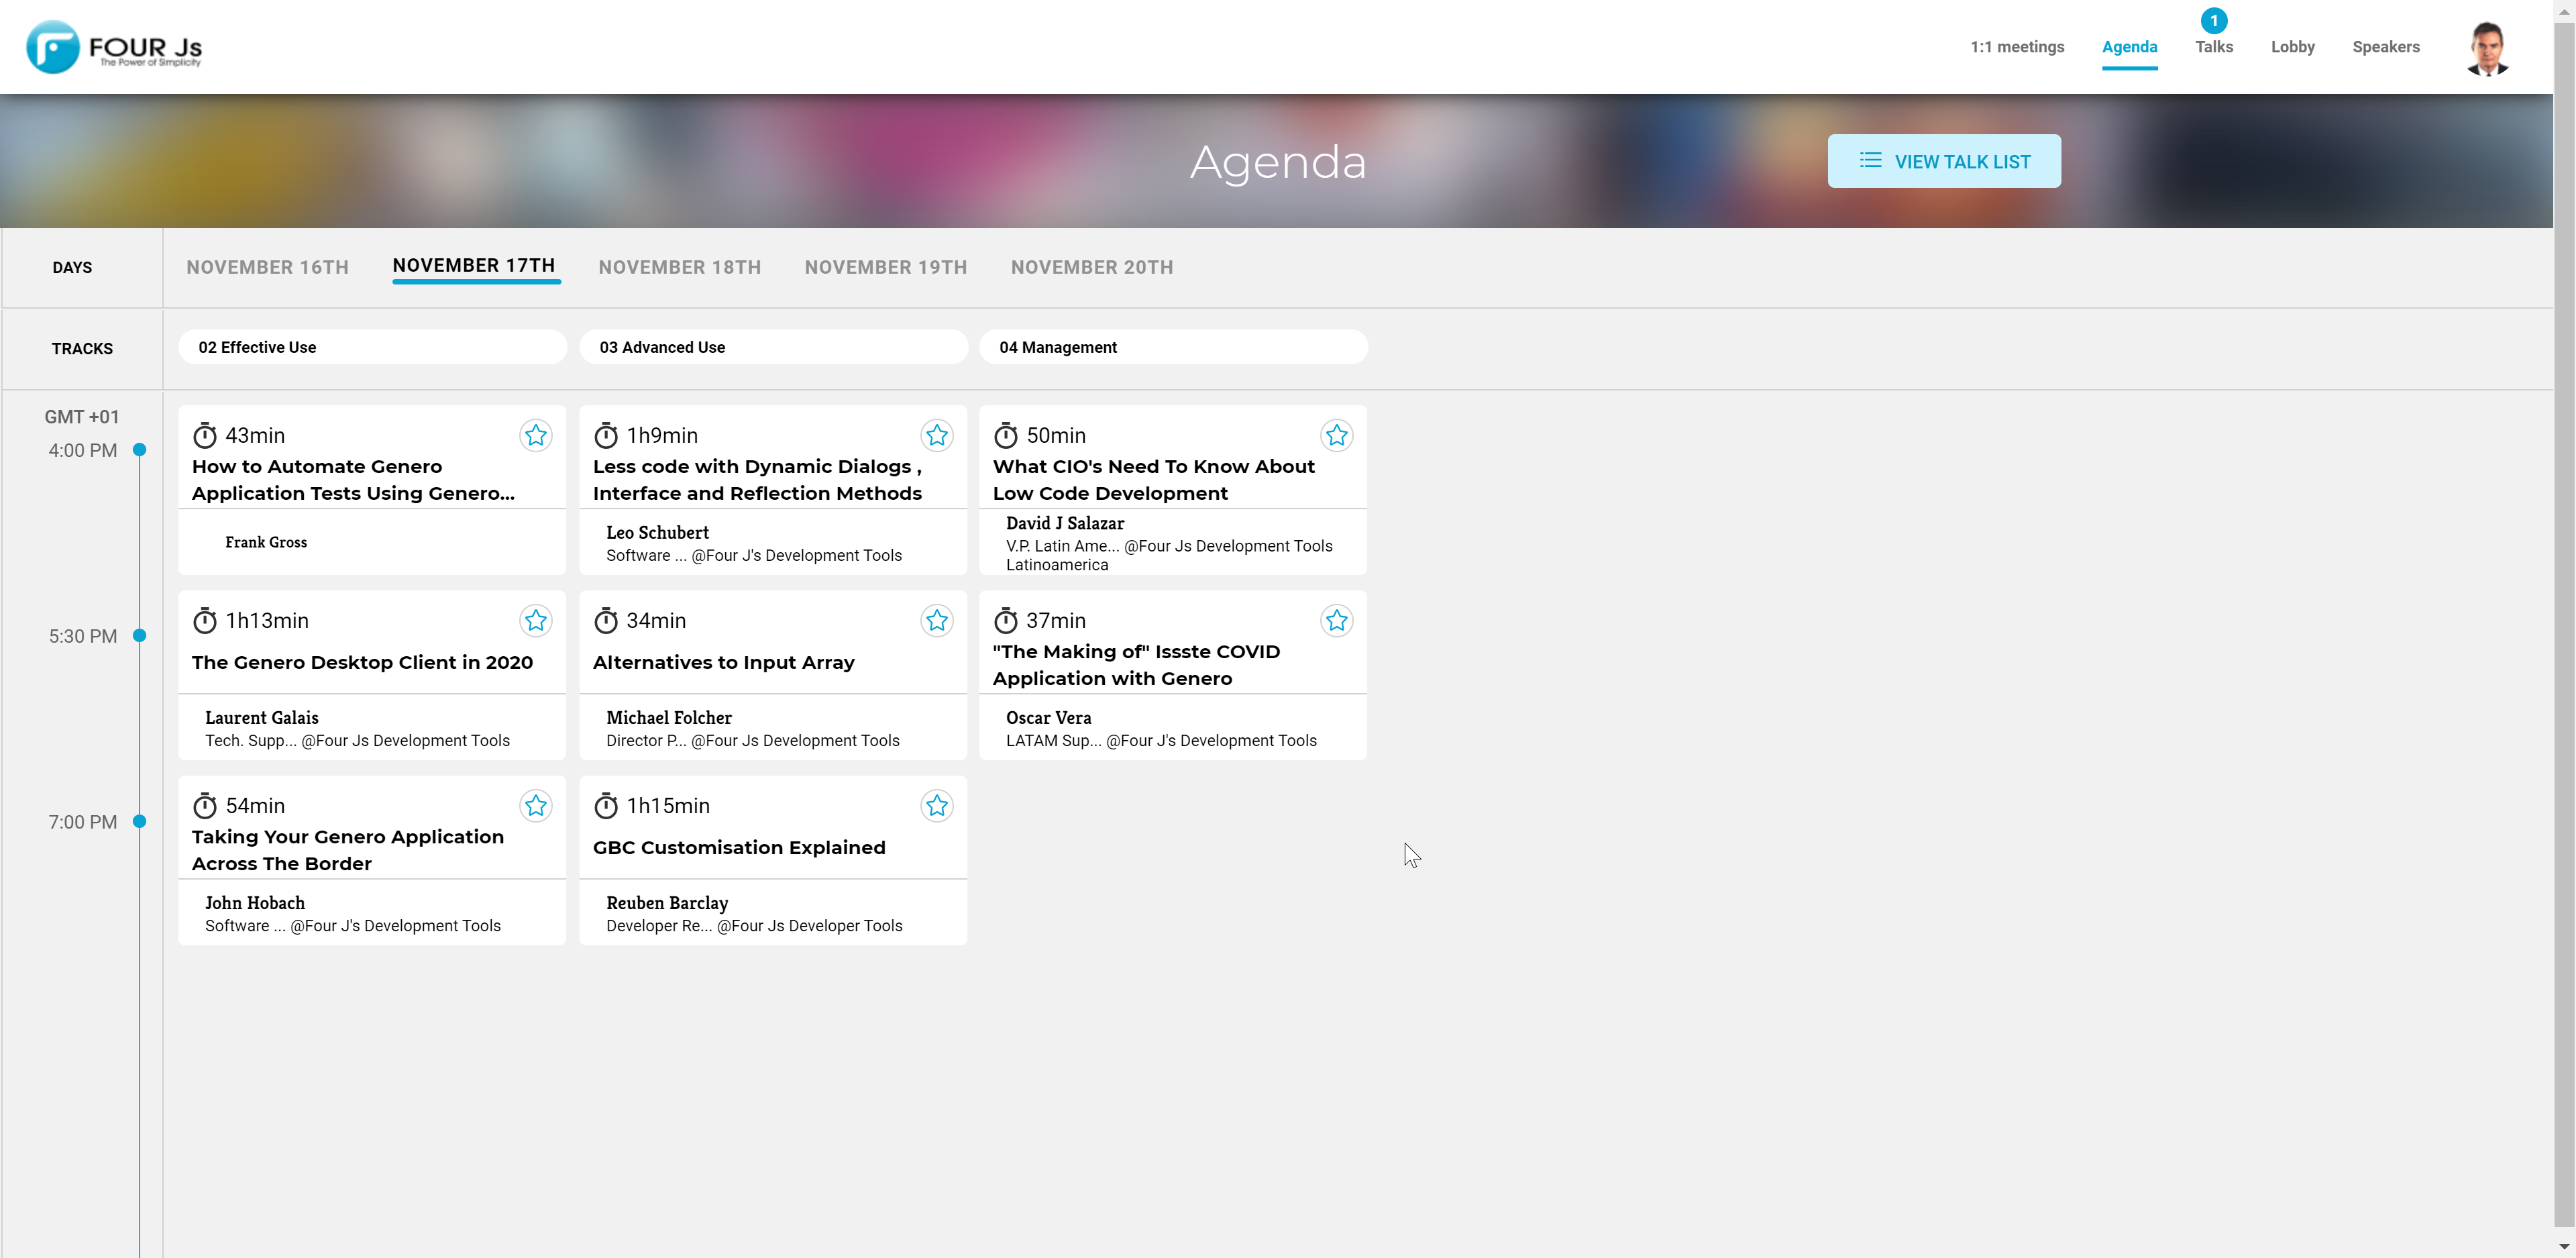Click speaker name David J Salazar
This screenshot has height=1258, width=2576.
point(1064,523)
